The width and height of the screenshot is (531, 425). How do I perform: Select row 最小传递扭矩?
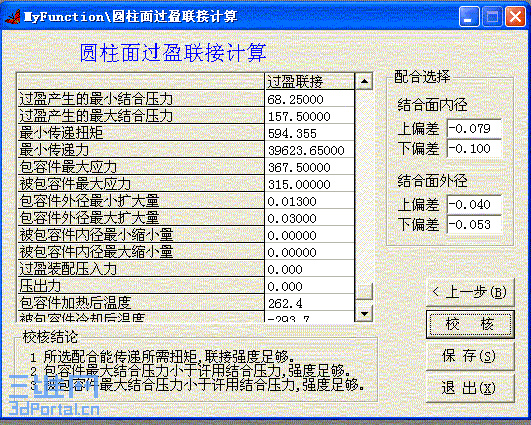tap(186, 133)
